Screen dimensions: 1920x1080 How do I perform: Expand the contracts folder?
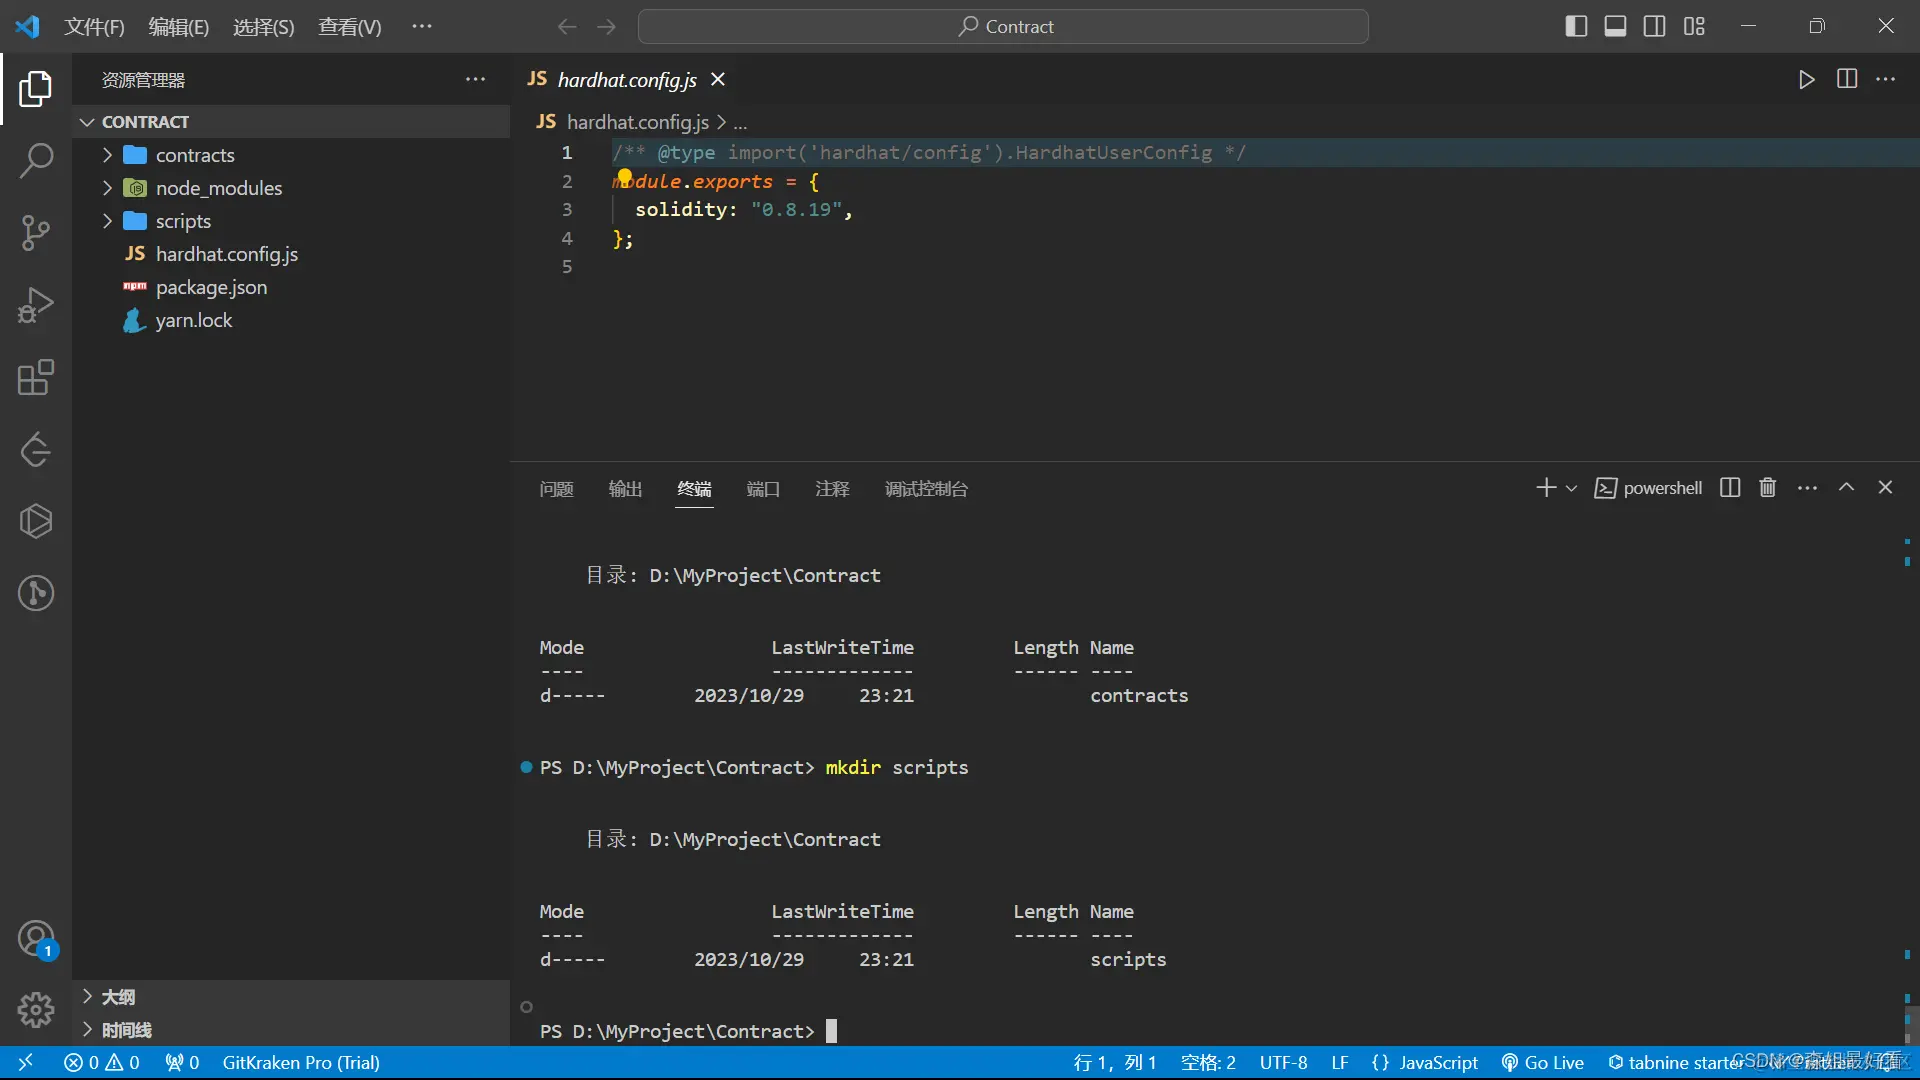194,155
